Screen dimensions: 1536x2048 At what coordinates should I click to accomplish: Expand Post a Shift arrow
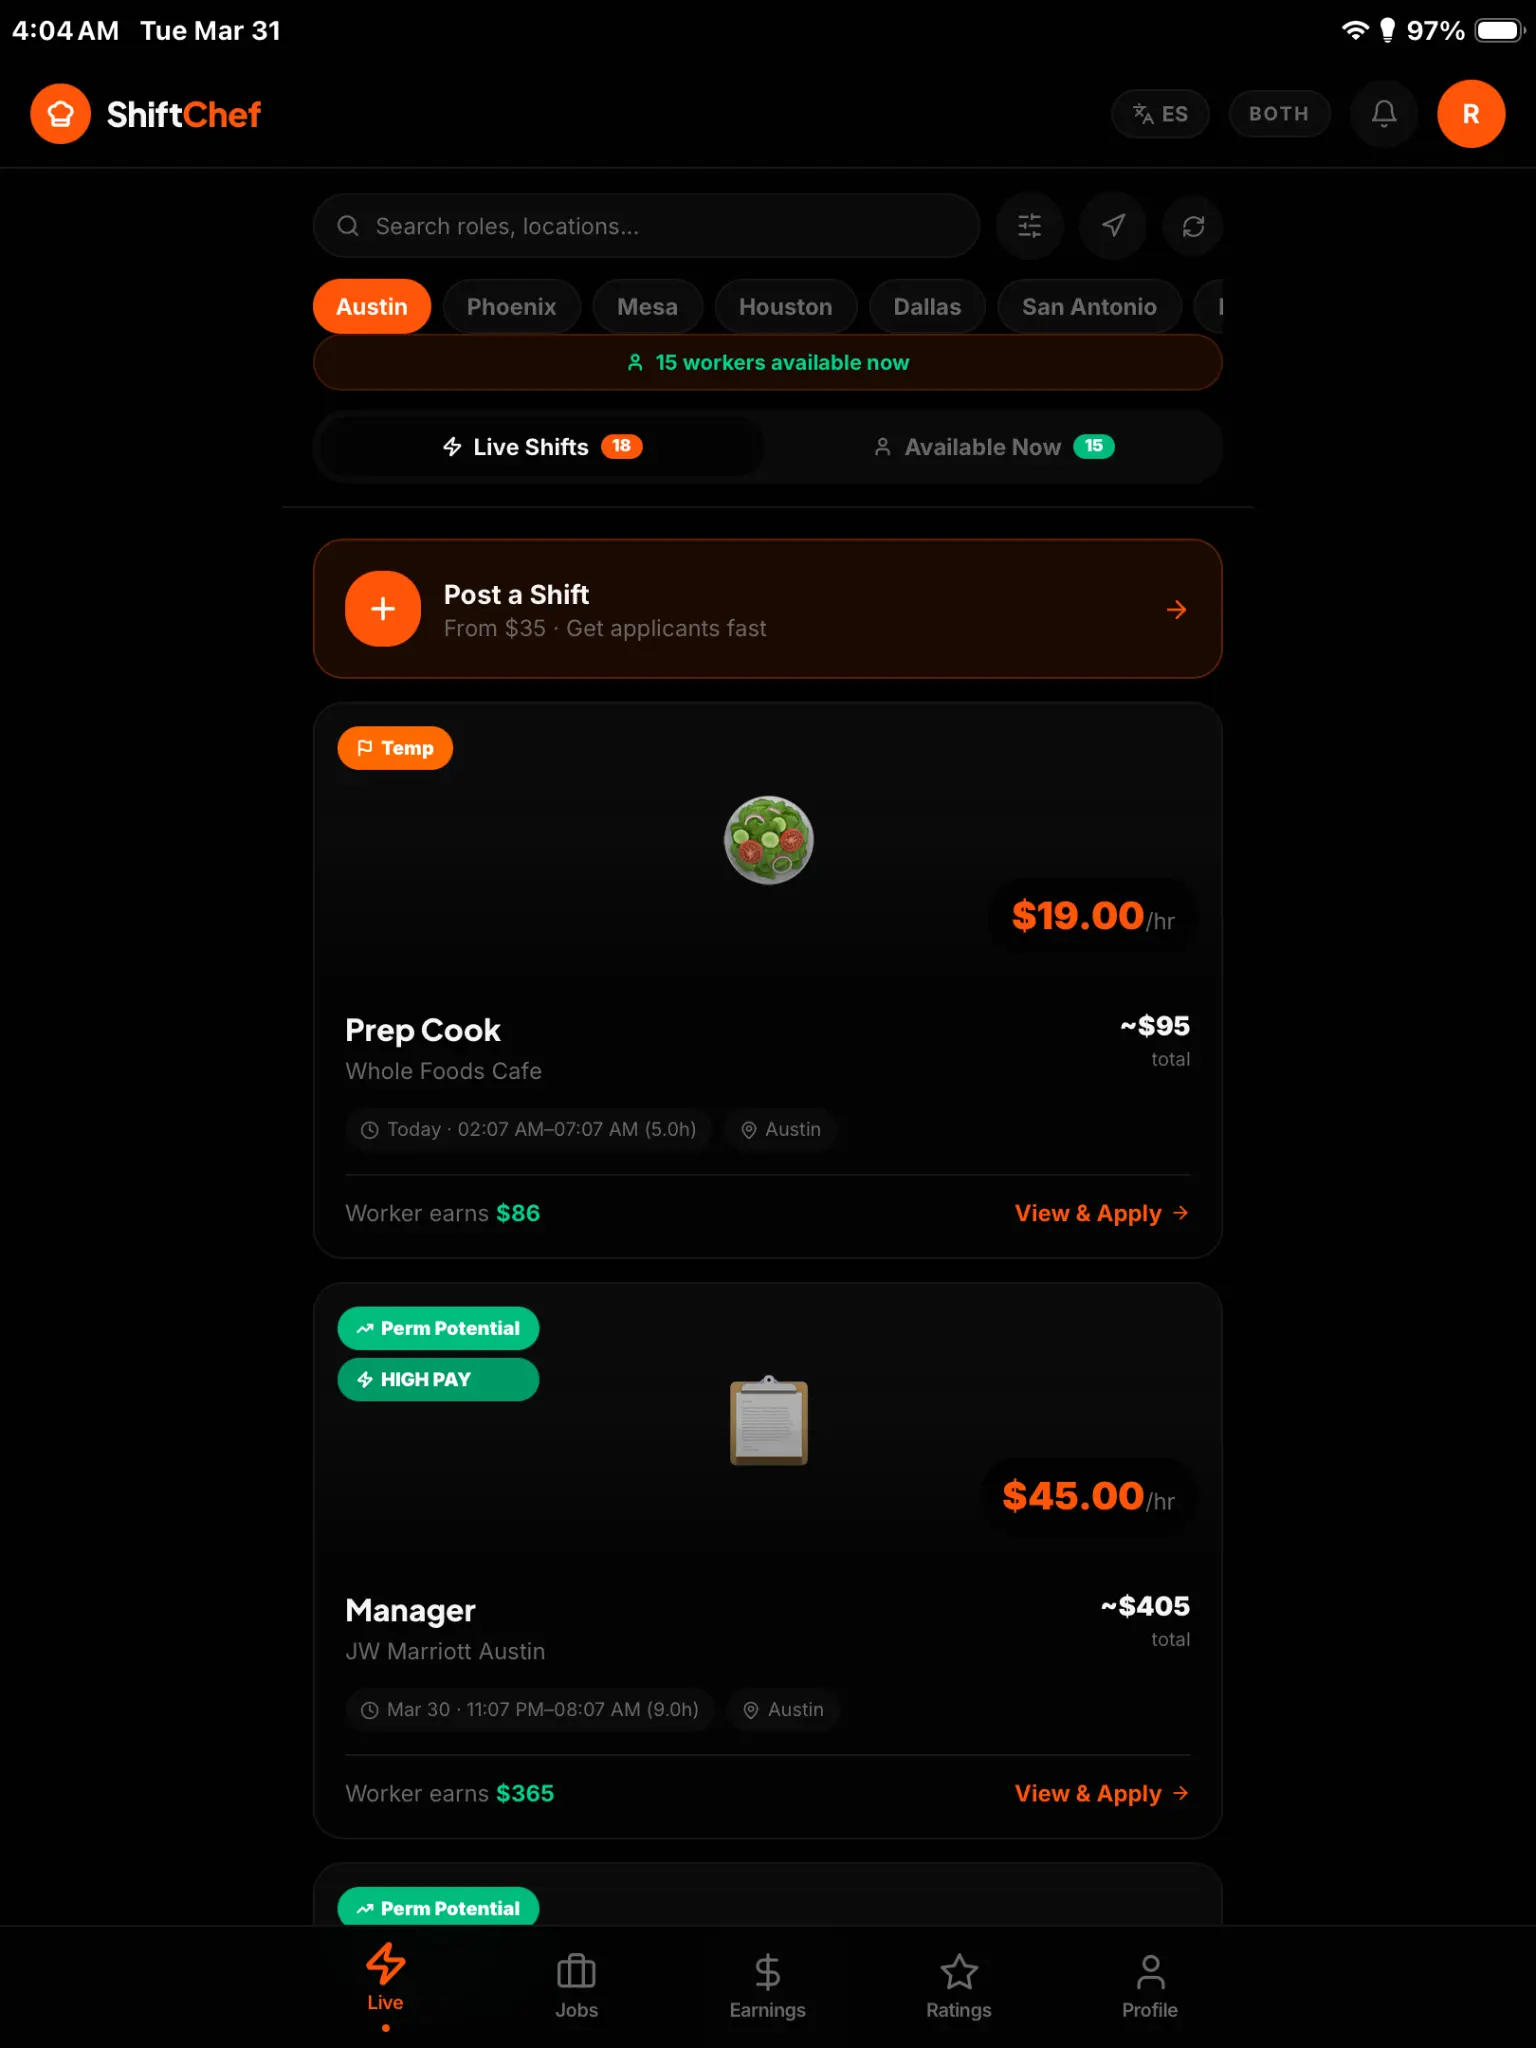click(1176, 609)
